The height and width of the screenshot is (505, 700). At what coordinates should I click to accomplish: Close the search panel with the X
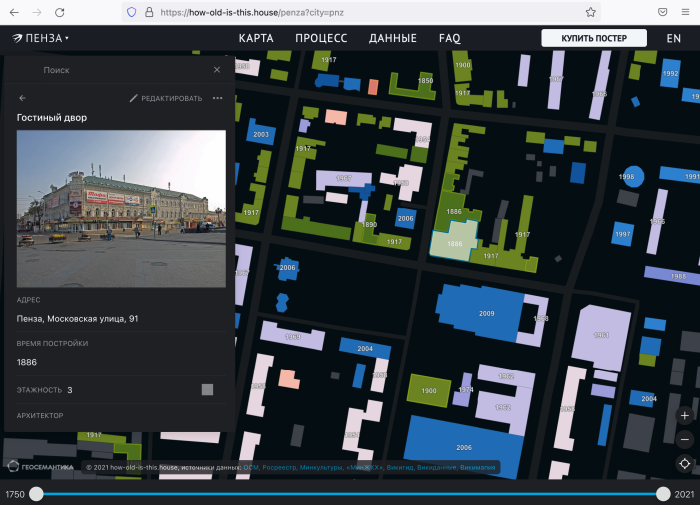point(217,70)
